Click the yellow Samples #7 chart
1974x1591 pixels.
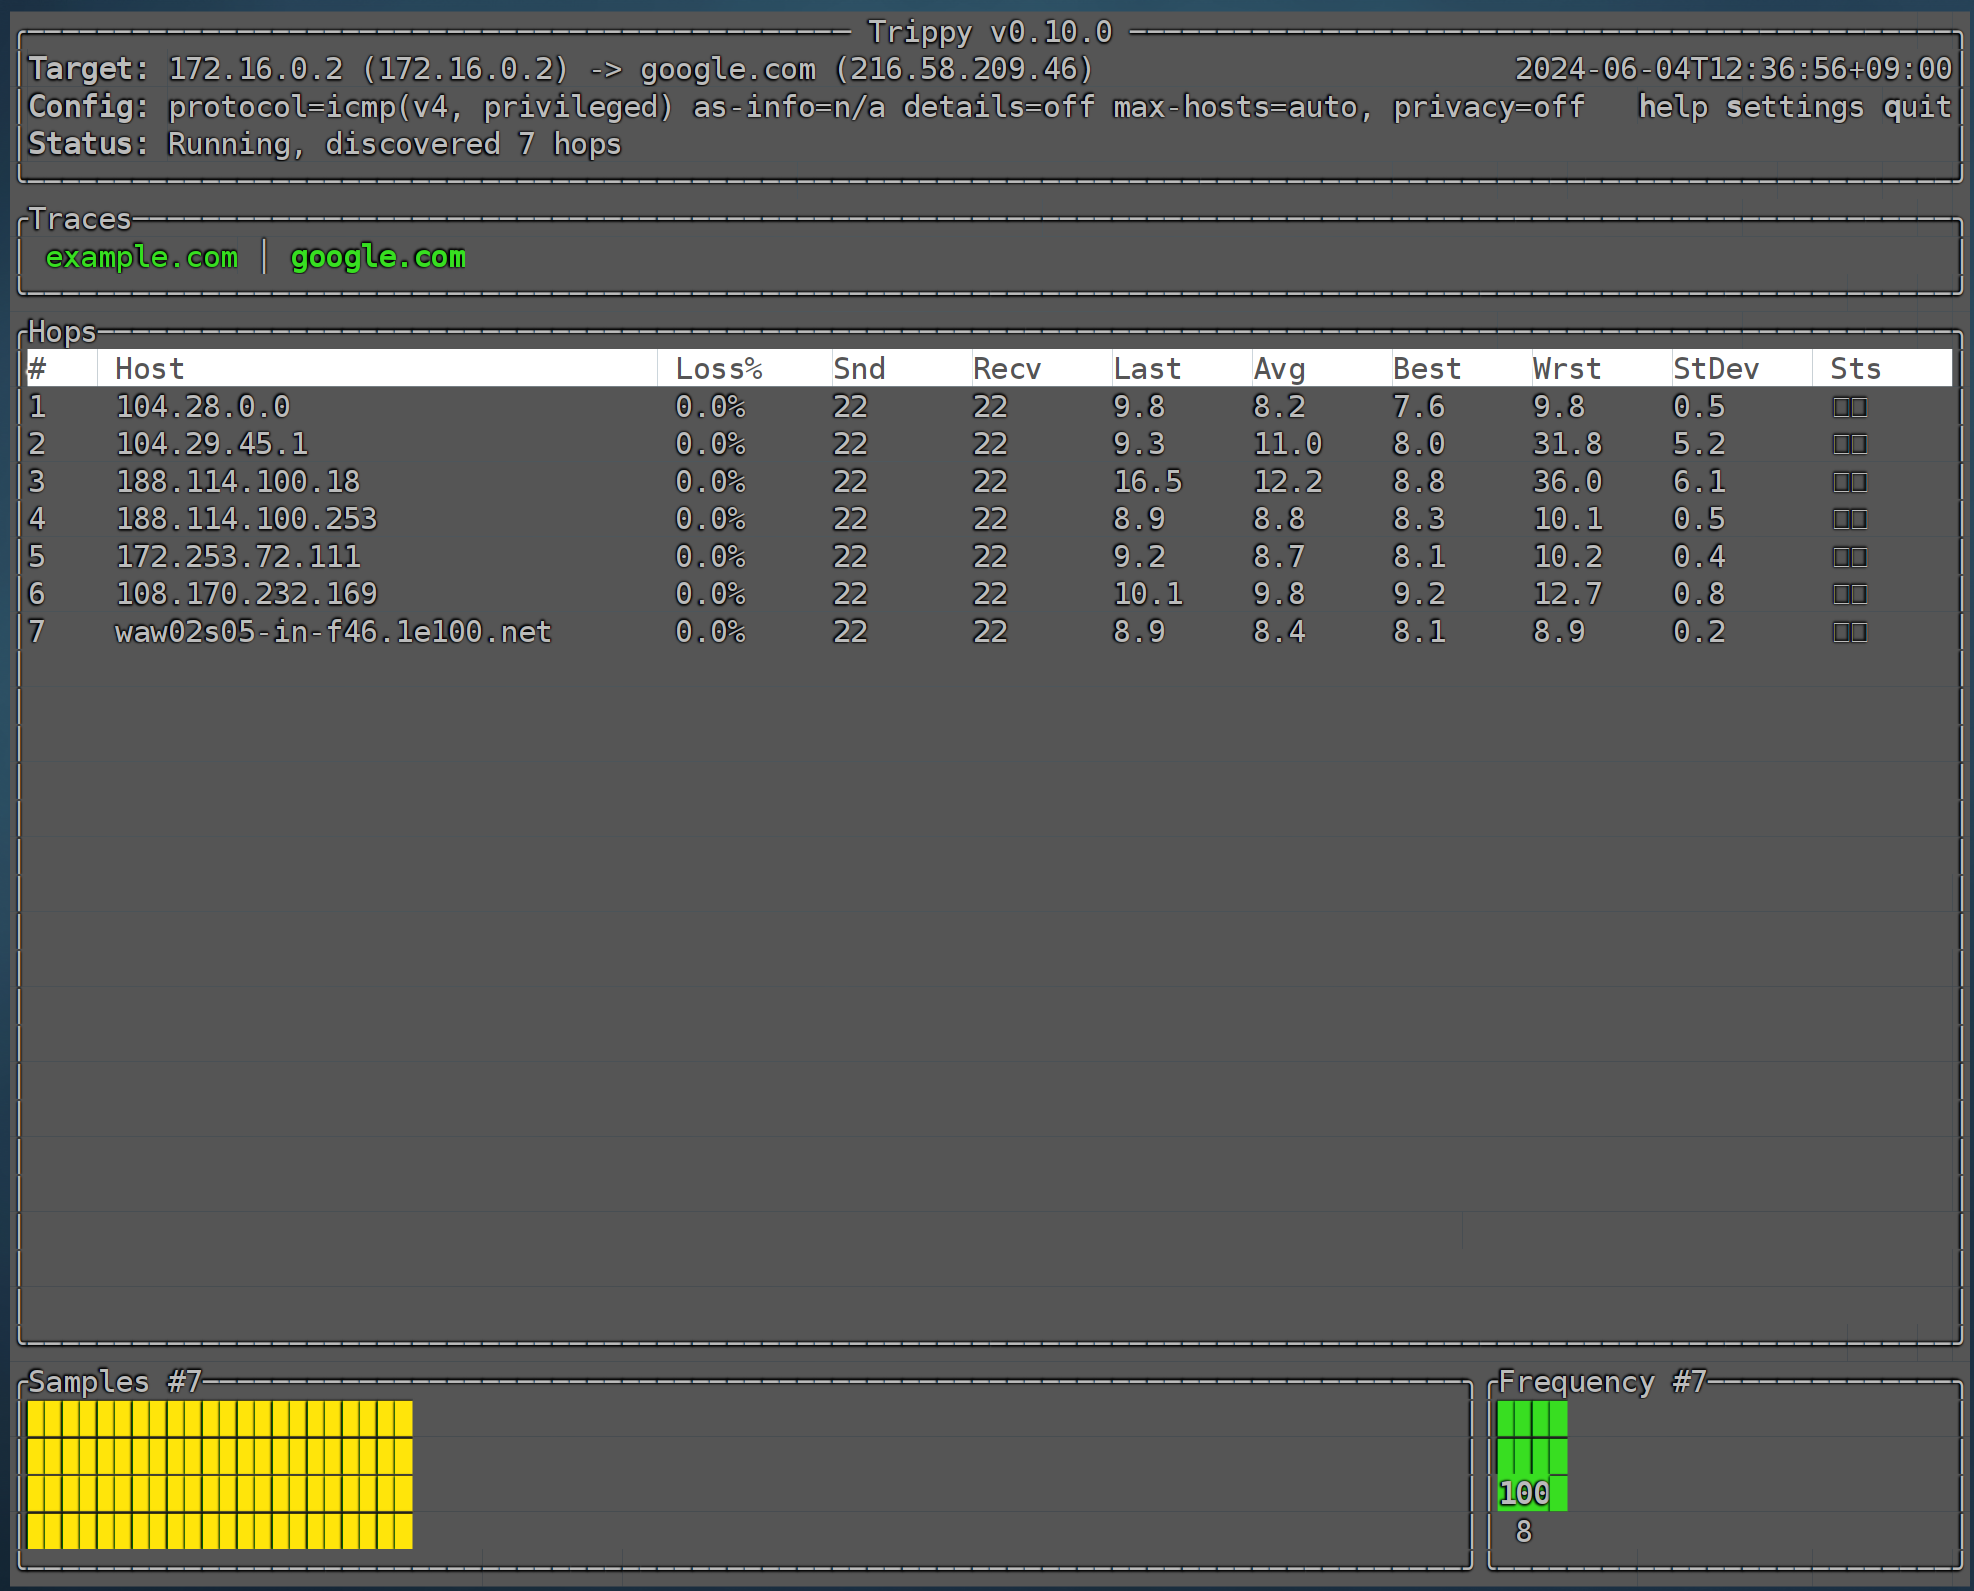click(x=220, y=1474)
